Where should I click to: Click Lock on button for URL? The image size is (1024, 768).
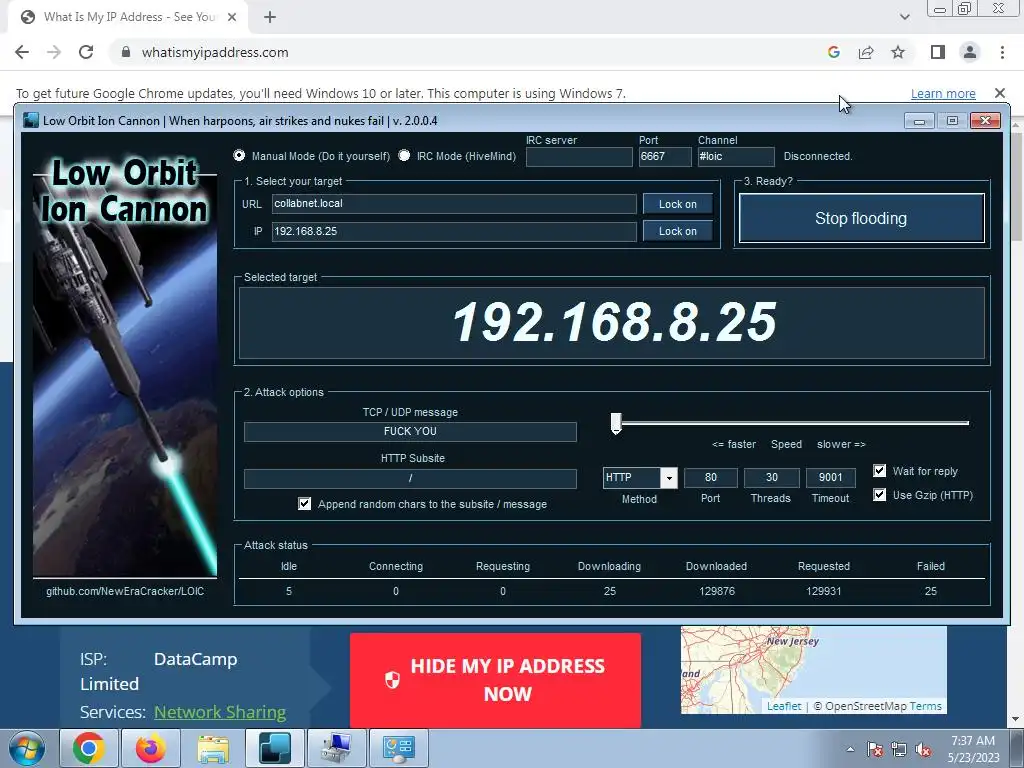click(x=677, y=204)
